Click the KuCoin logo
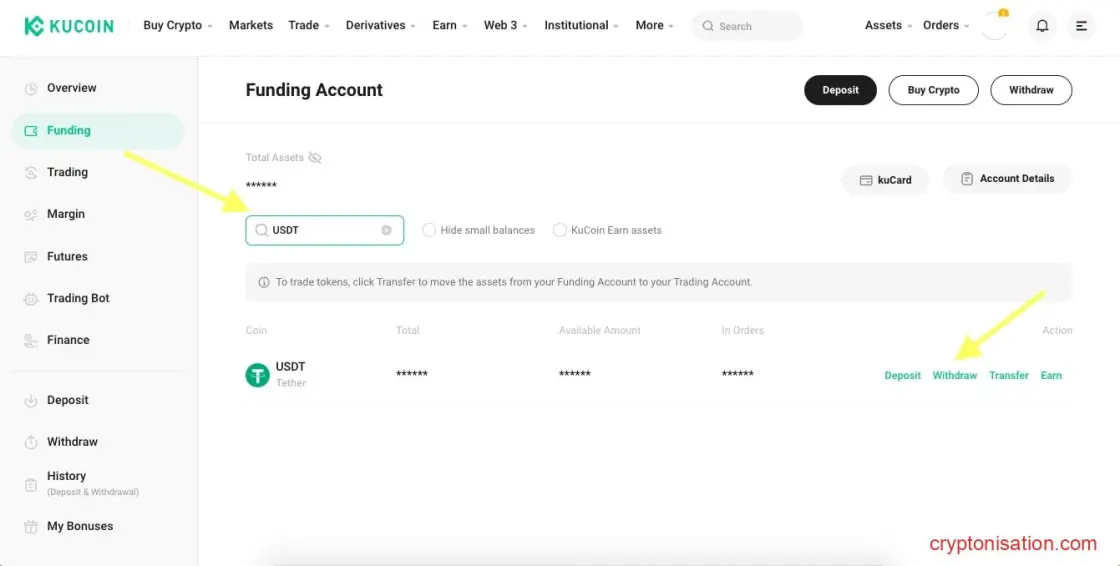Screen dimensions: 1120x566 [69, 26]
